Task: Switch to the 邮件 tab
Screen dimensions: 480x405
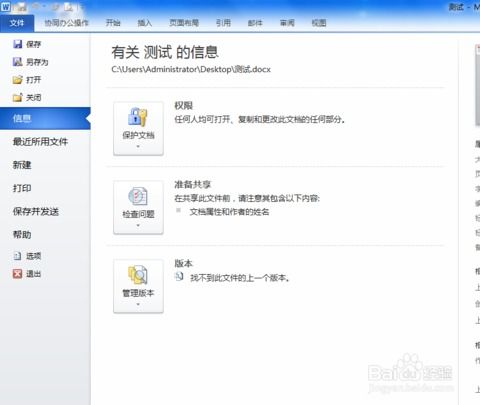Action: click(x=255, y=23)
